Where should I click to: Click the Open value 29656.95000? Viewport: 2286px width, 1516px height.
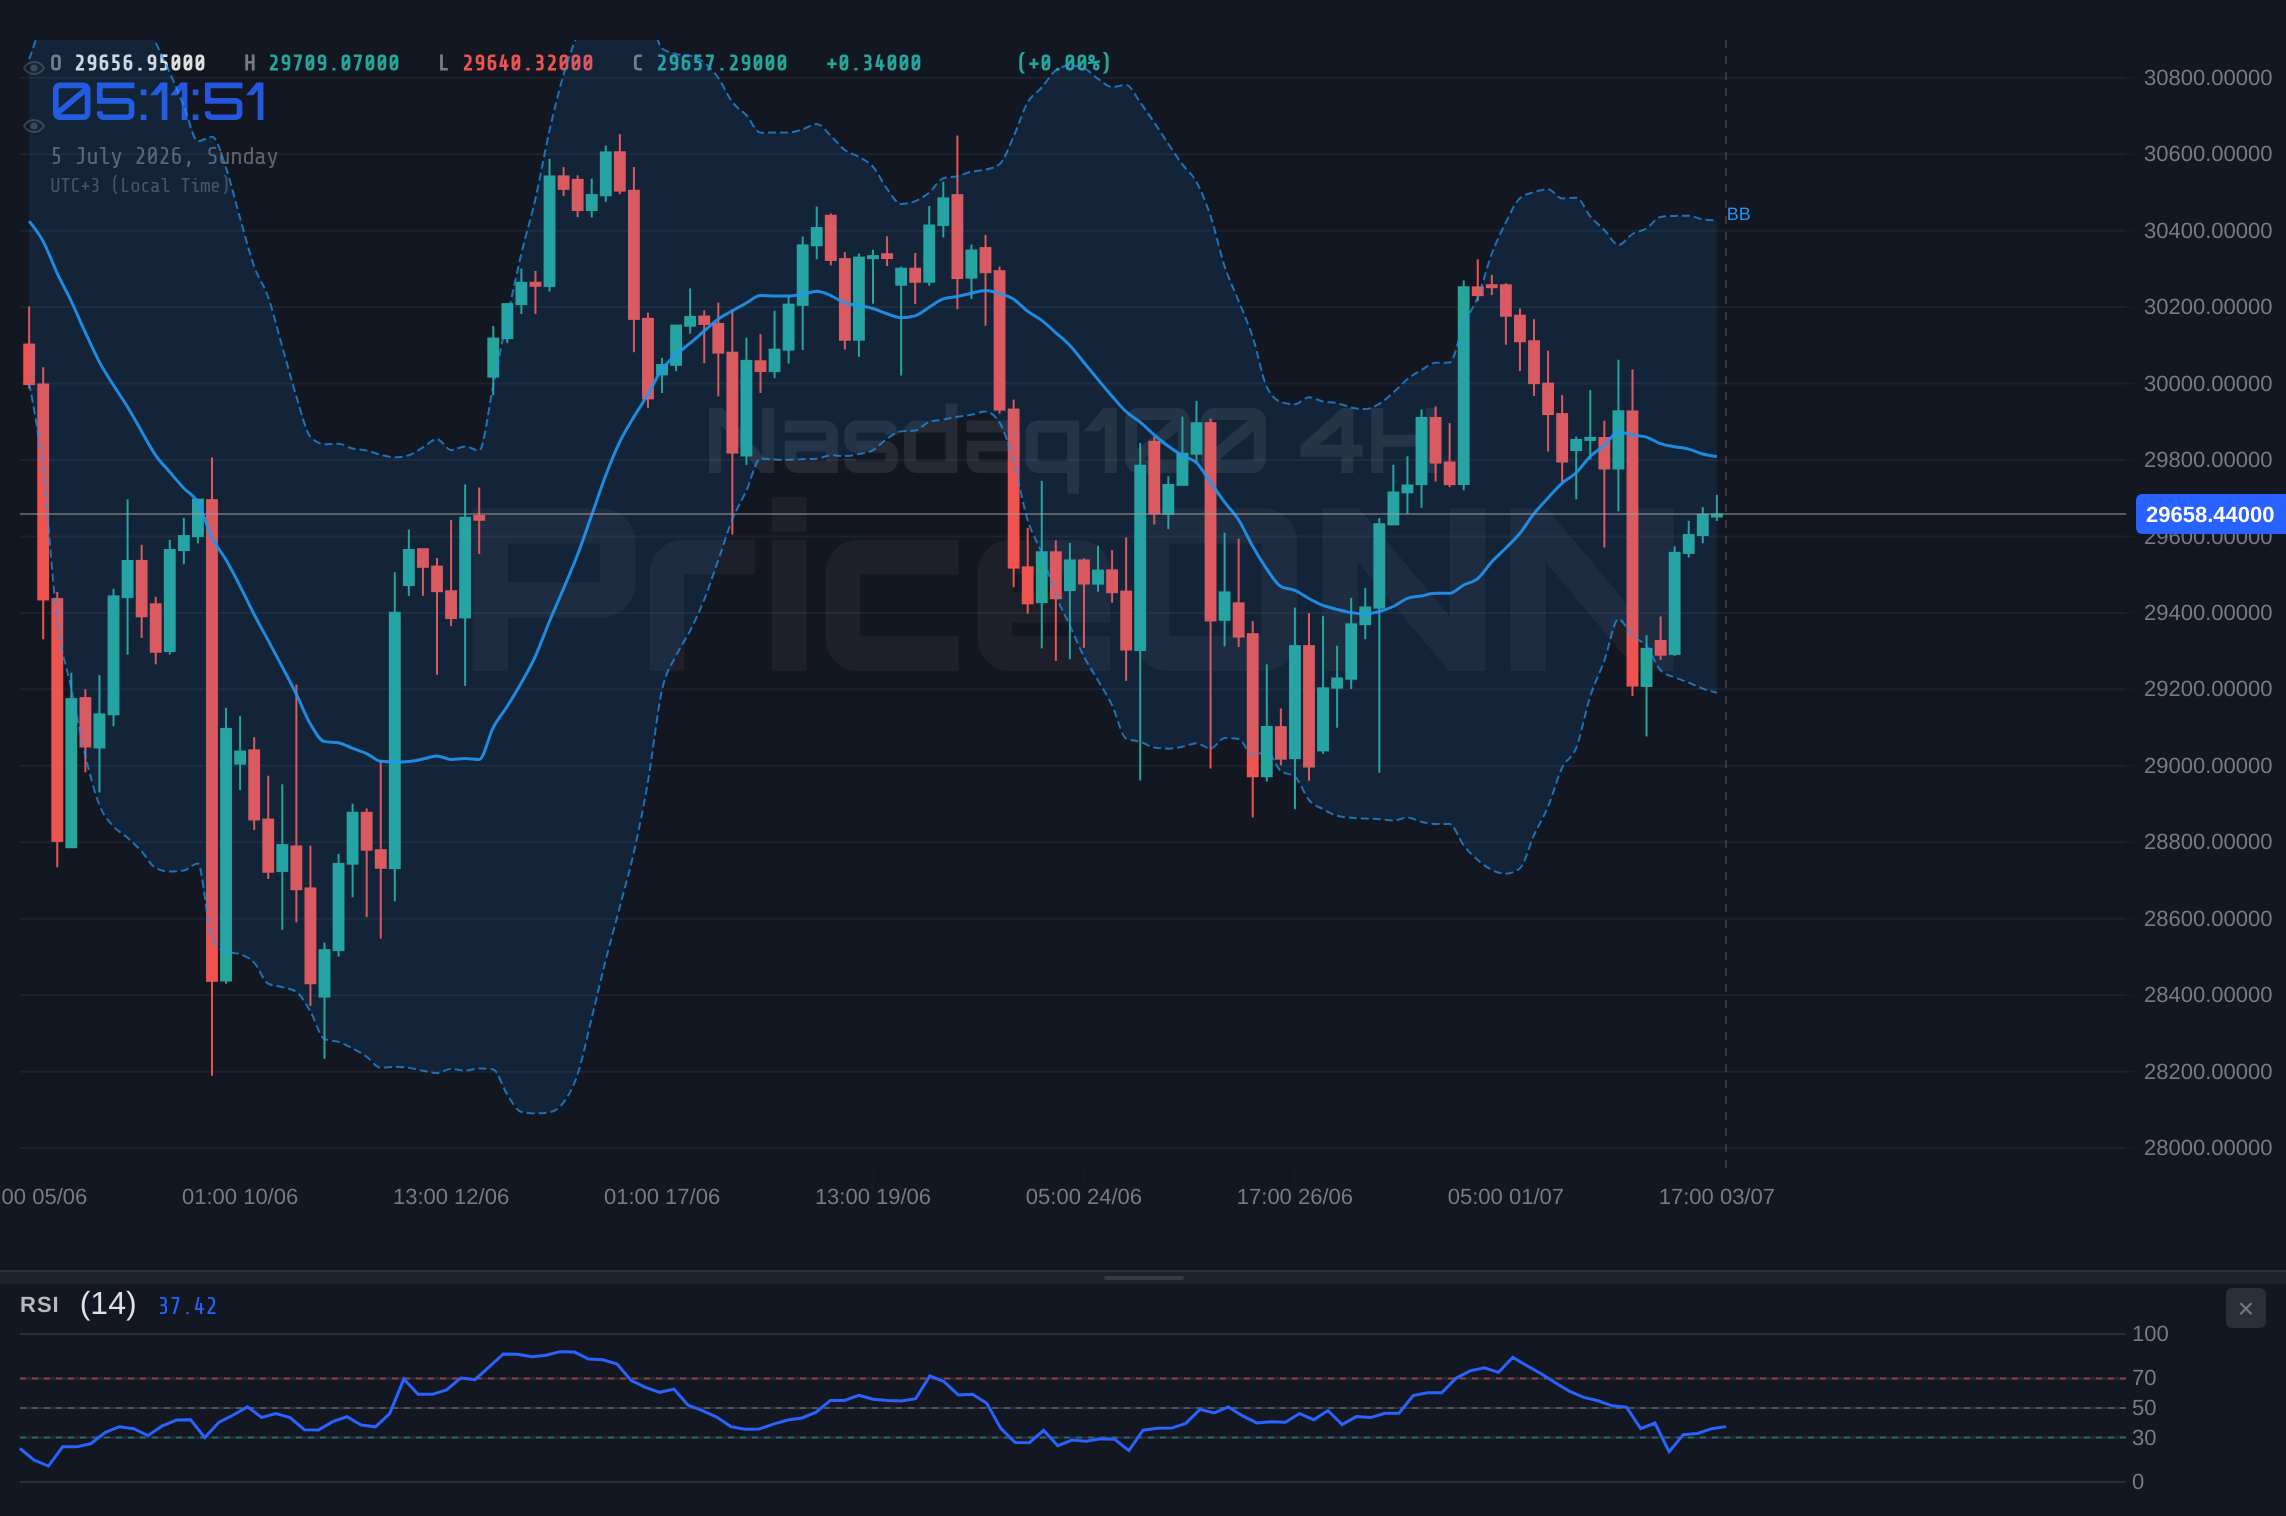pyautogui.click(x=140, y=63)
